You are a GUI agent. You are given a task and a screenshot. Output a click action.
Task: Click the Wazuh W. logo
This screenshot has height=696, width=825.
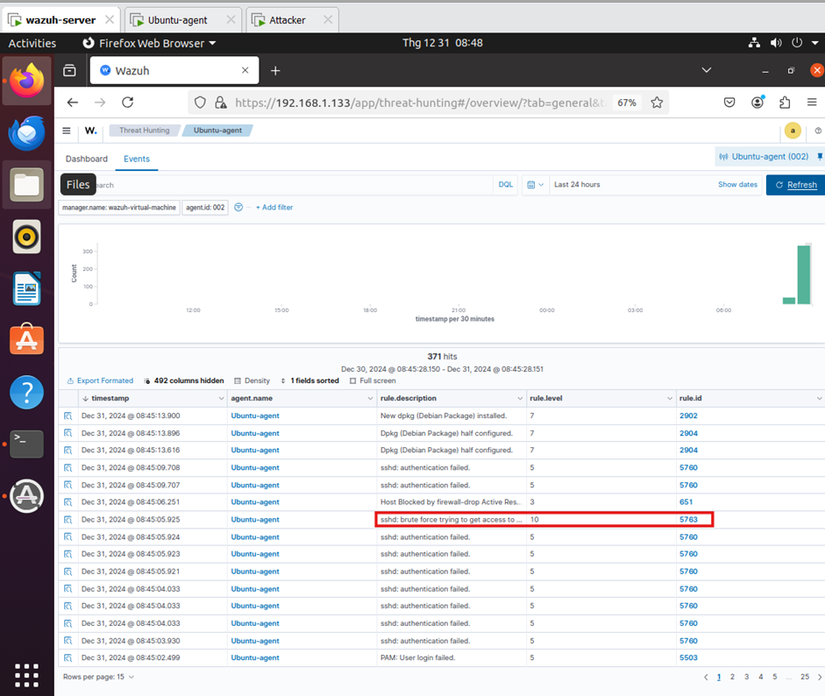(91, 130)
